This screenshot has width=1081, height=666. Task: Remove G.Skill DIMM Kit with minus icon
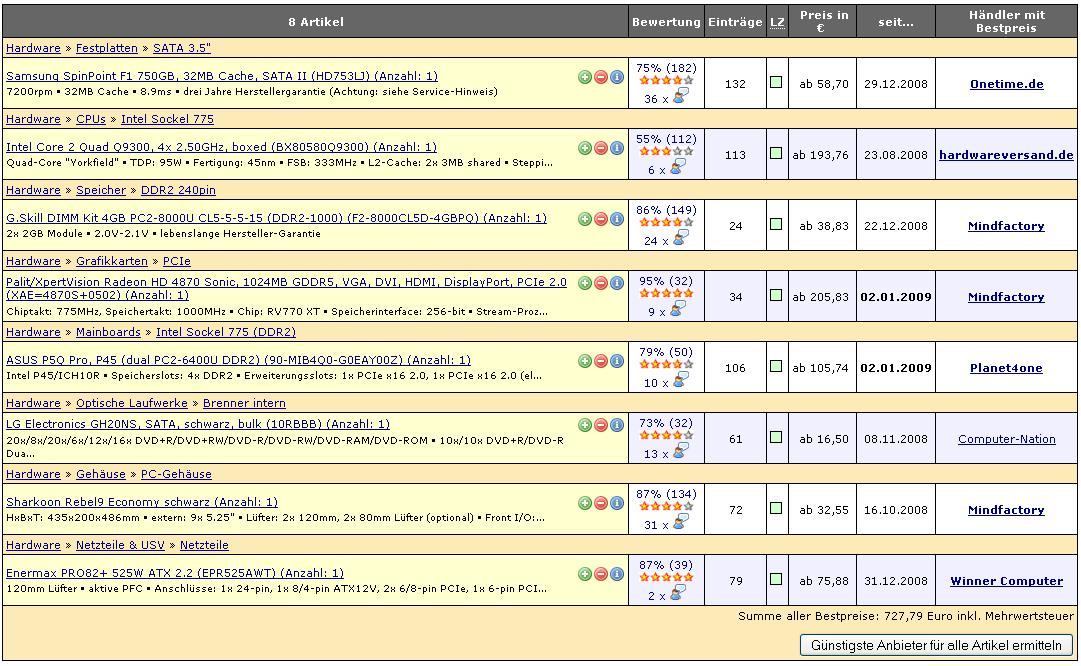(x=600, y=219)
